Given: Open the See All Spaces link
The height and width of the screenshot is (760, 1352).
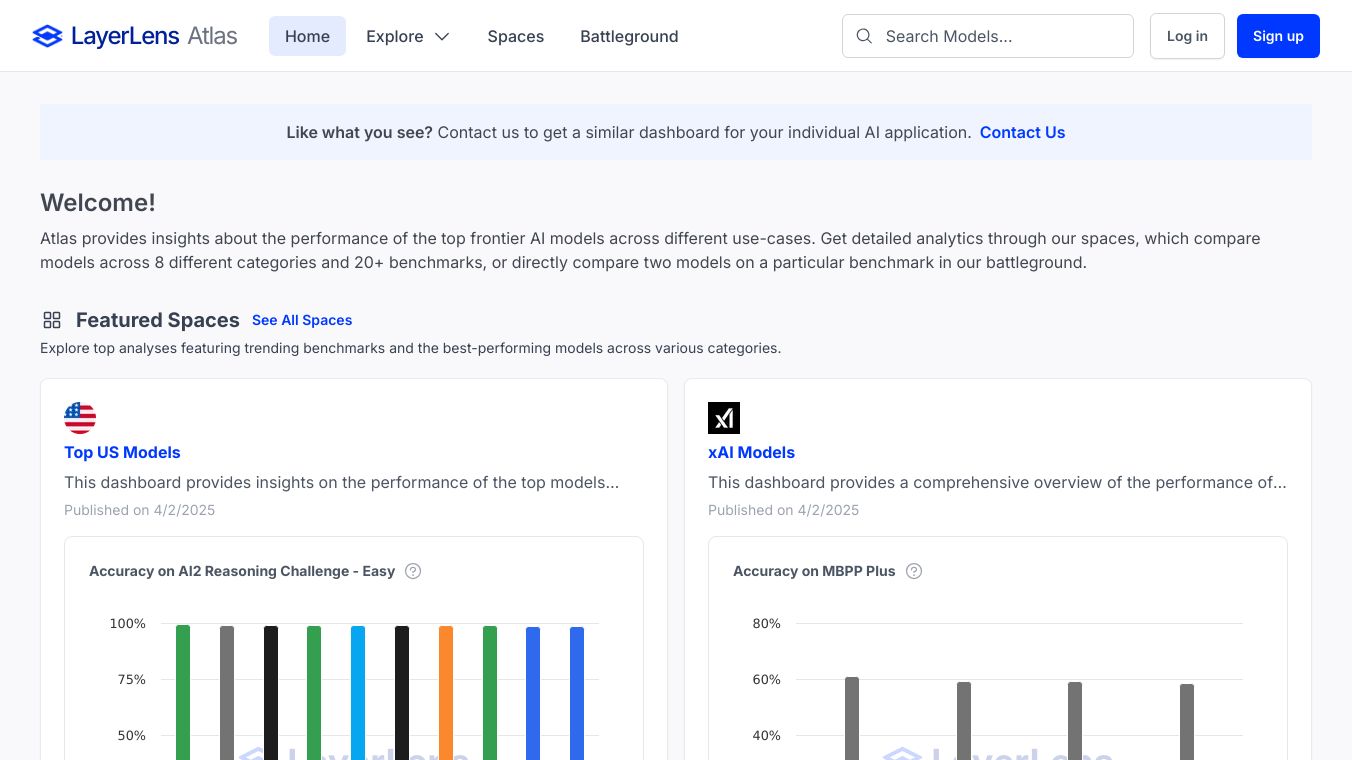Looking at the screenshot, I should pyautogui.click(x=302, y=320).
